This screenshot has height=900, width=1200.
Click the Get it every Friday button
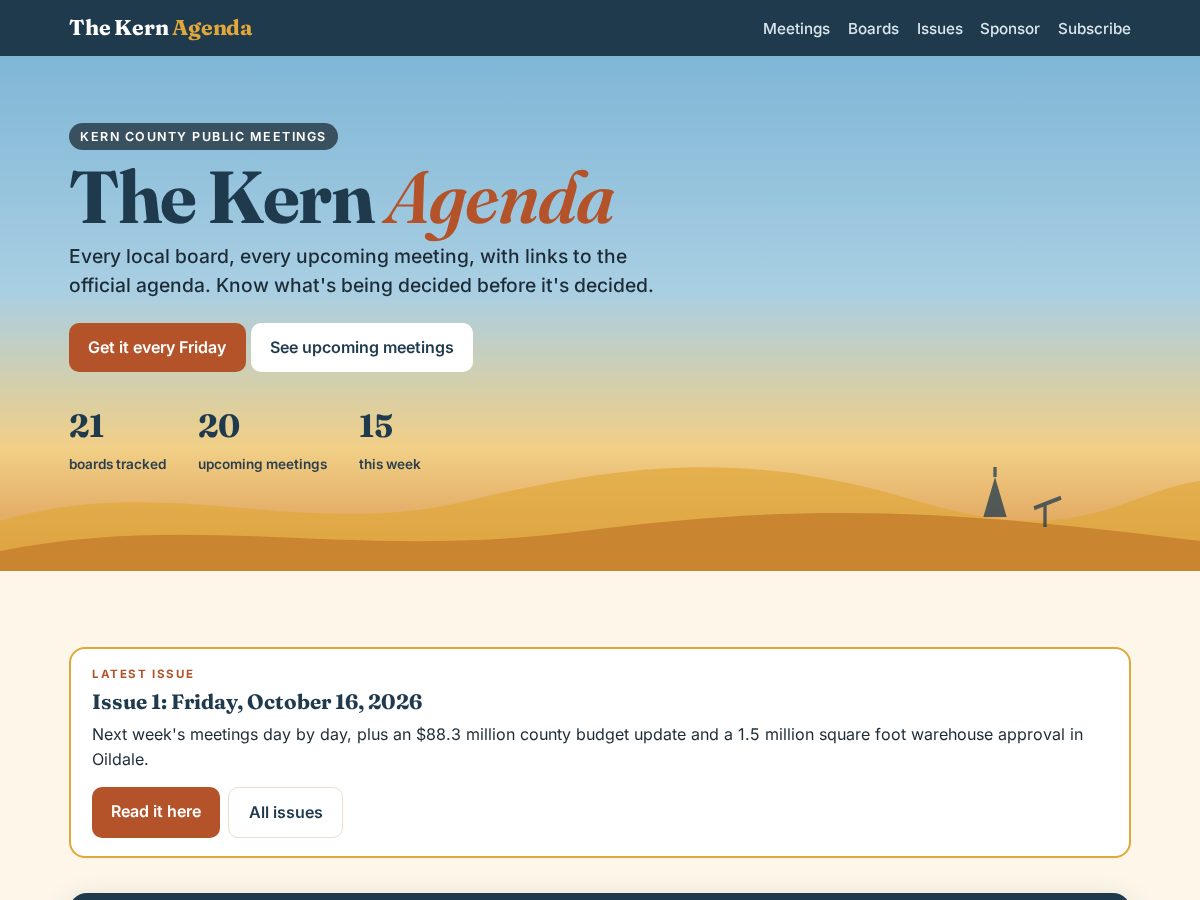(157, 347)
